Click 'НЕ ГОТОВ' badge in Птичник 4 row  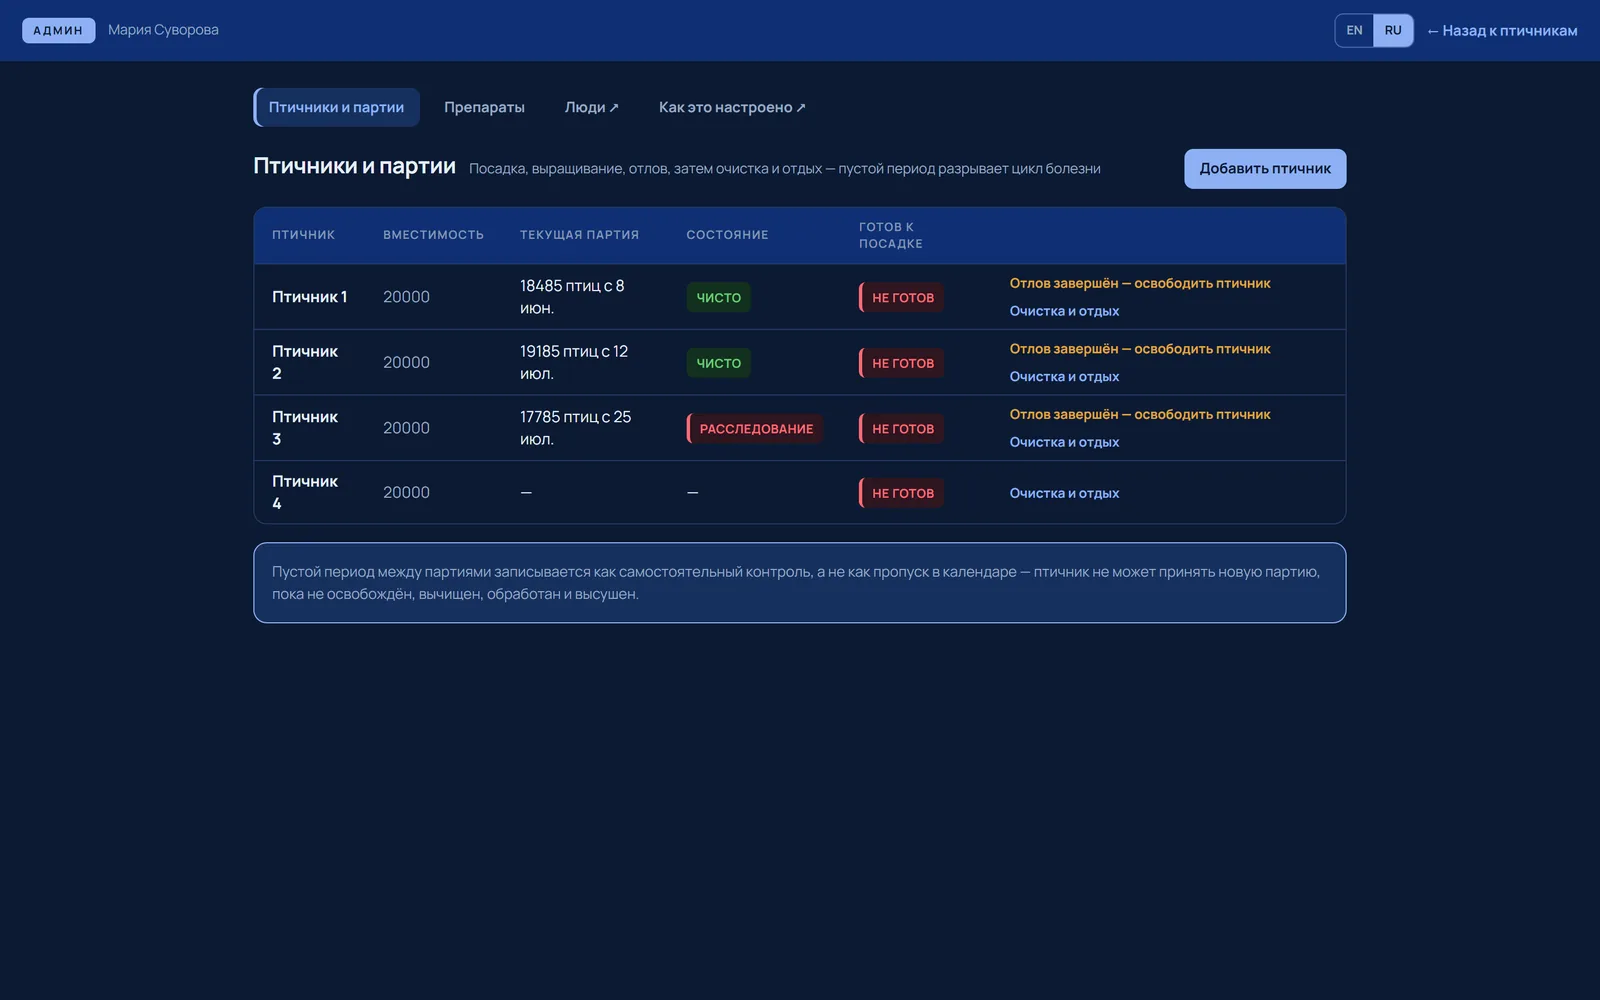tap(901, 493)
